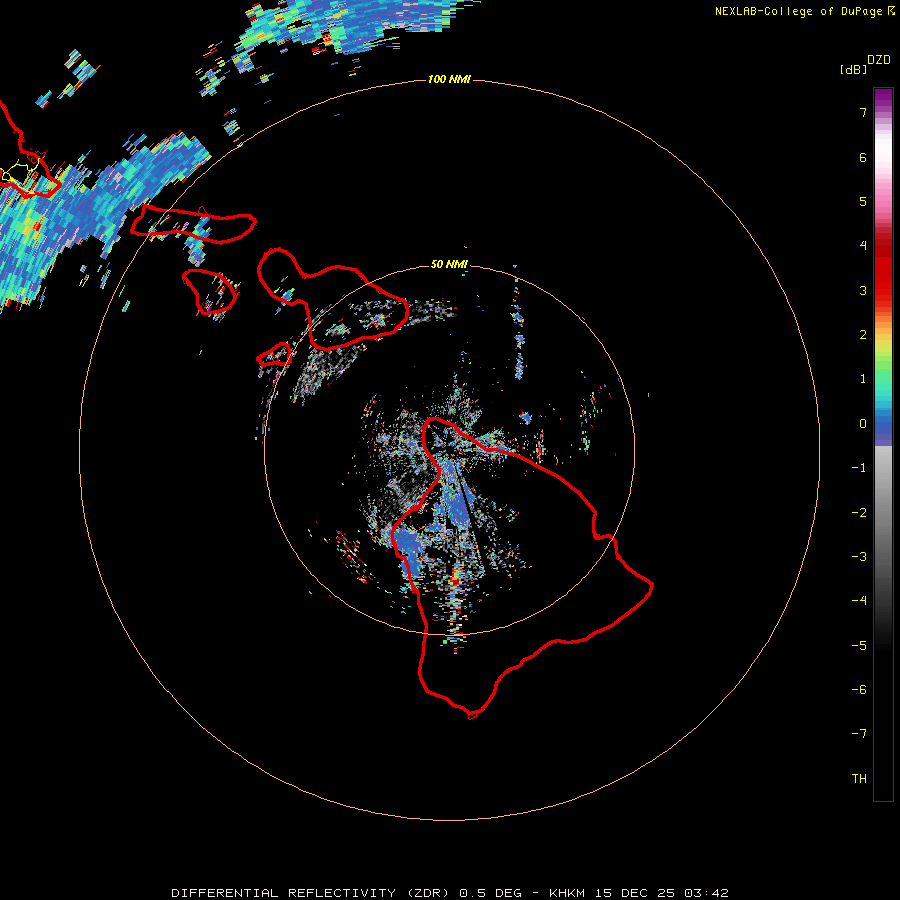Click the -3 value on color scale
The height and width of the screenshot is (900, 900).
[x=859, y=557]
